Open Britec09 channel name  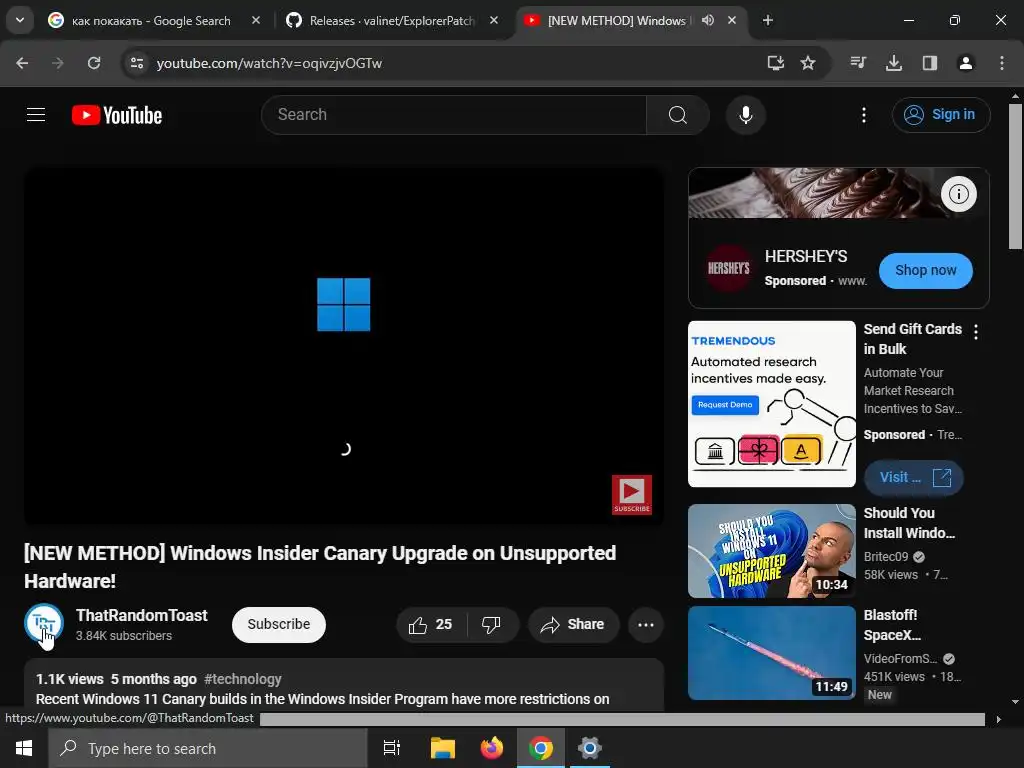[886, 556]
